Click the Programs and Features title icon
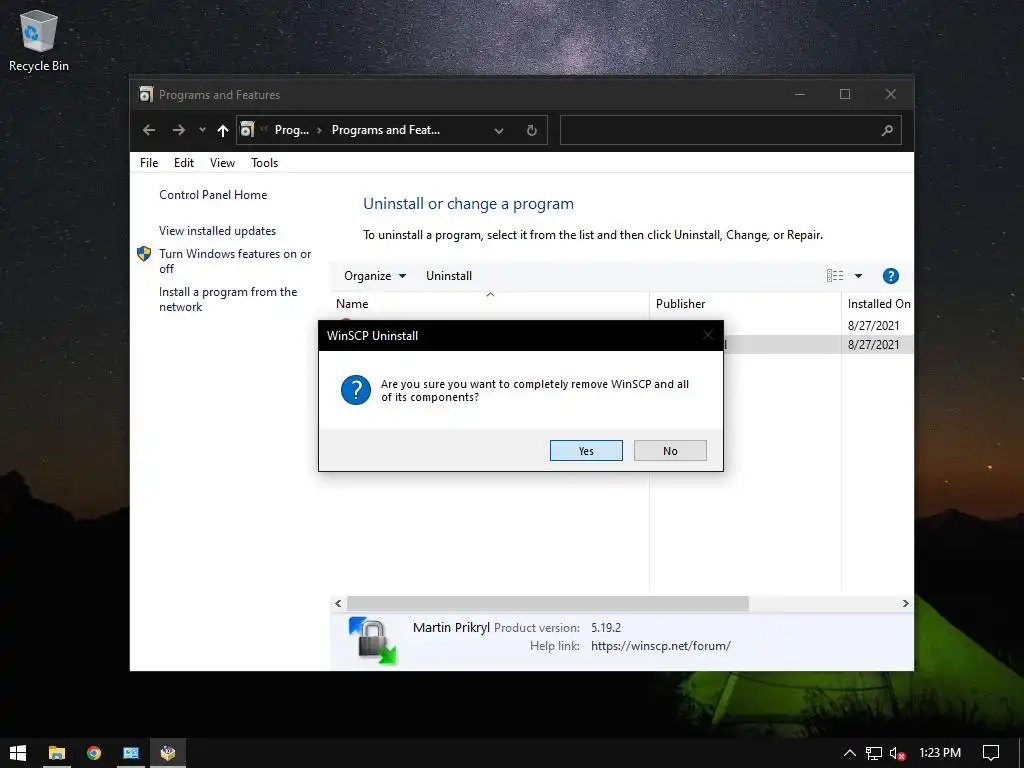 tap(146, 95)
